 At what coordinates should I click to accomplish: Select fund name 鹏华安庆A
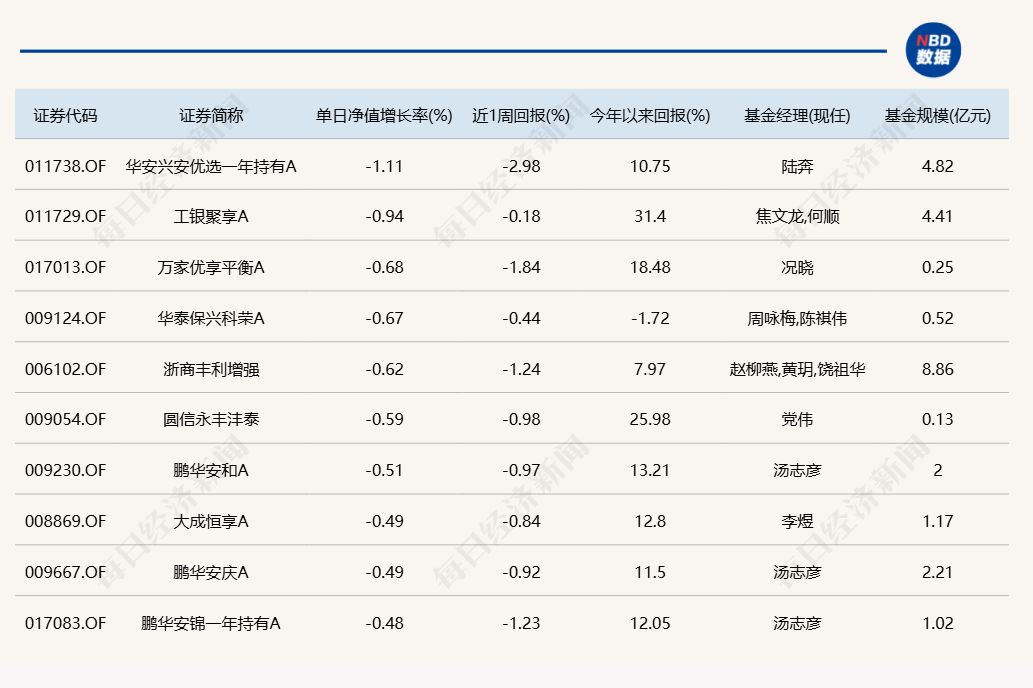(x=211, y=572)
